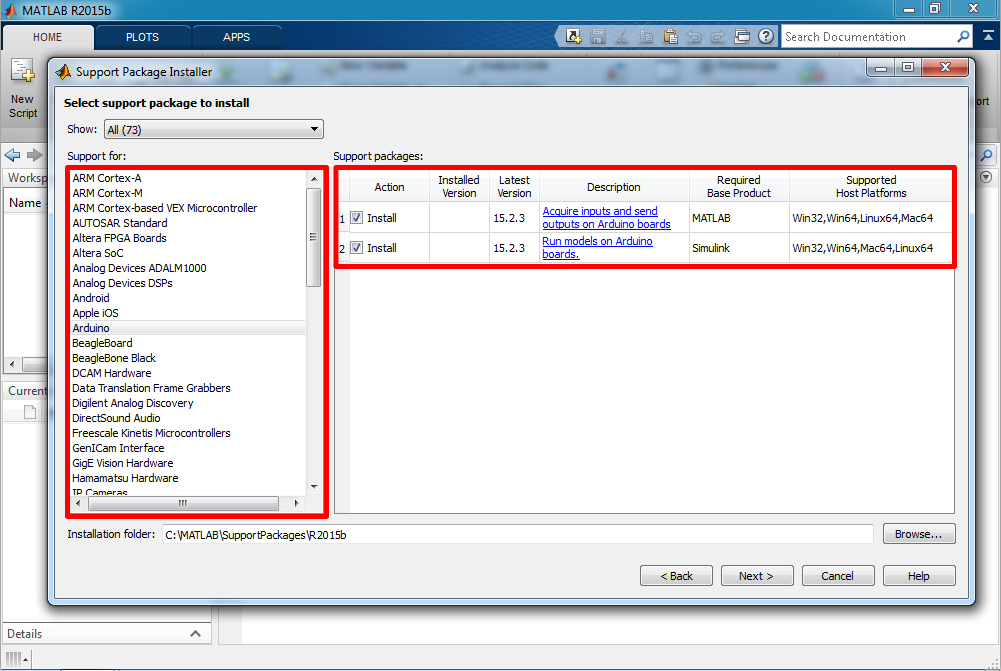Open 'Run models on Arduino boards.' link
Viewport: 1001px width, 671px height.
(x=597, y=248)
